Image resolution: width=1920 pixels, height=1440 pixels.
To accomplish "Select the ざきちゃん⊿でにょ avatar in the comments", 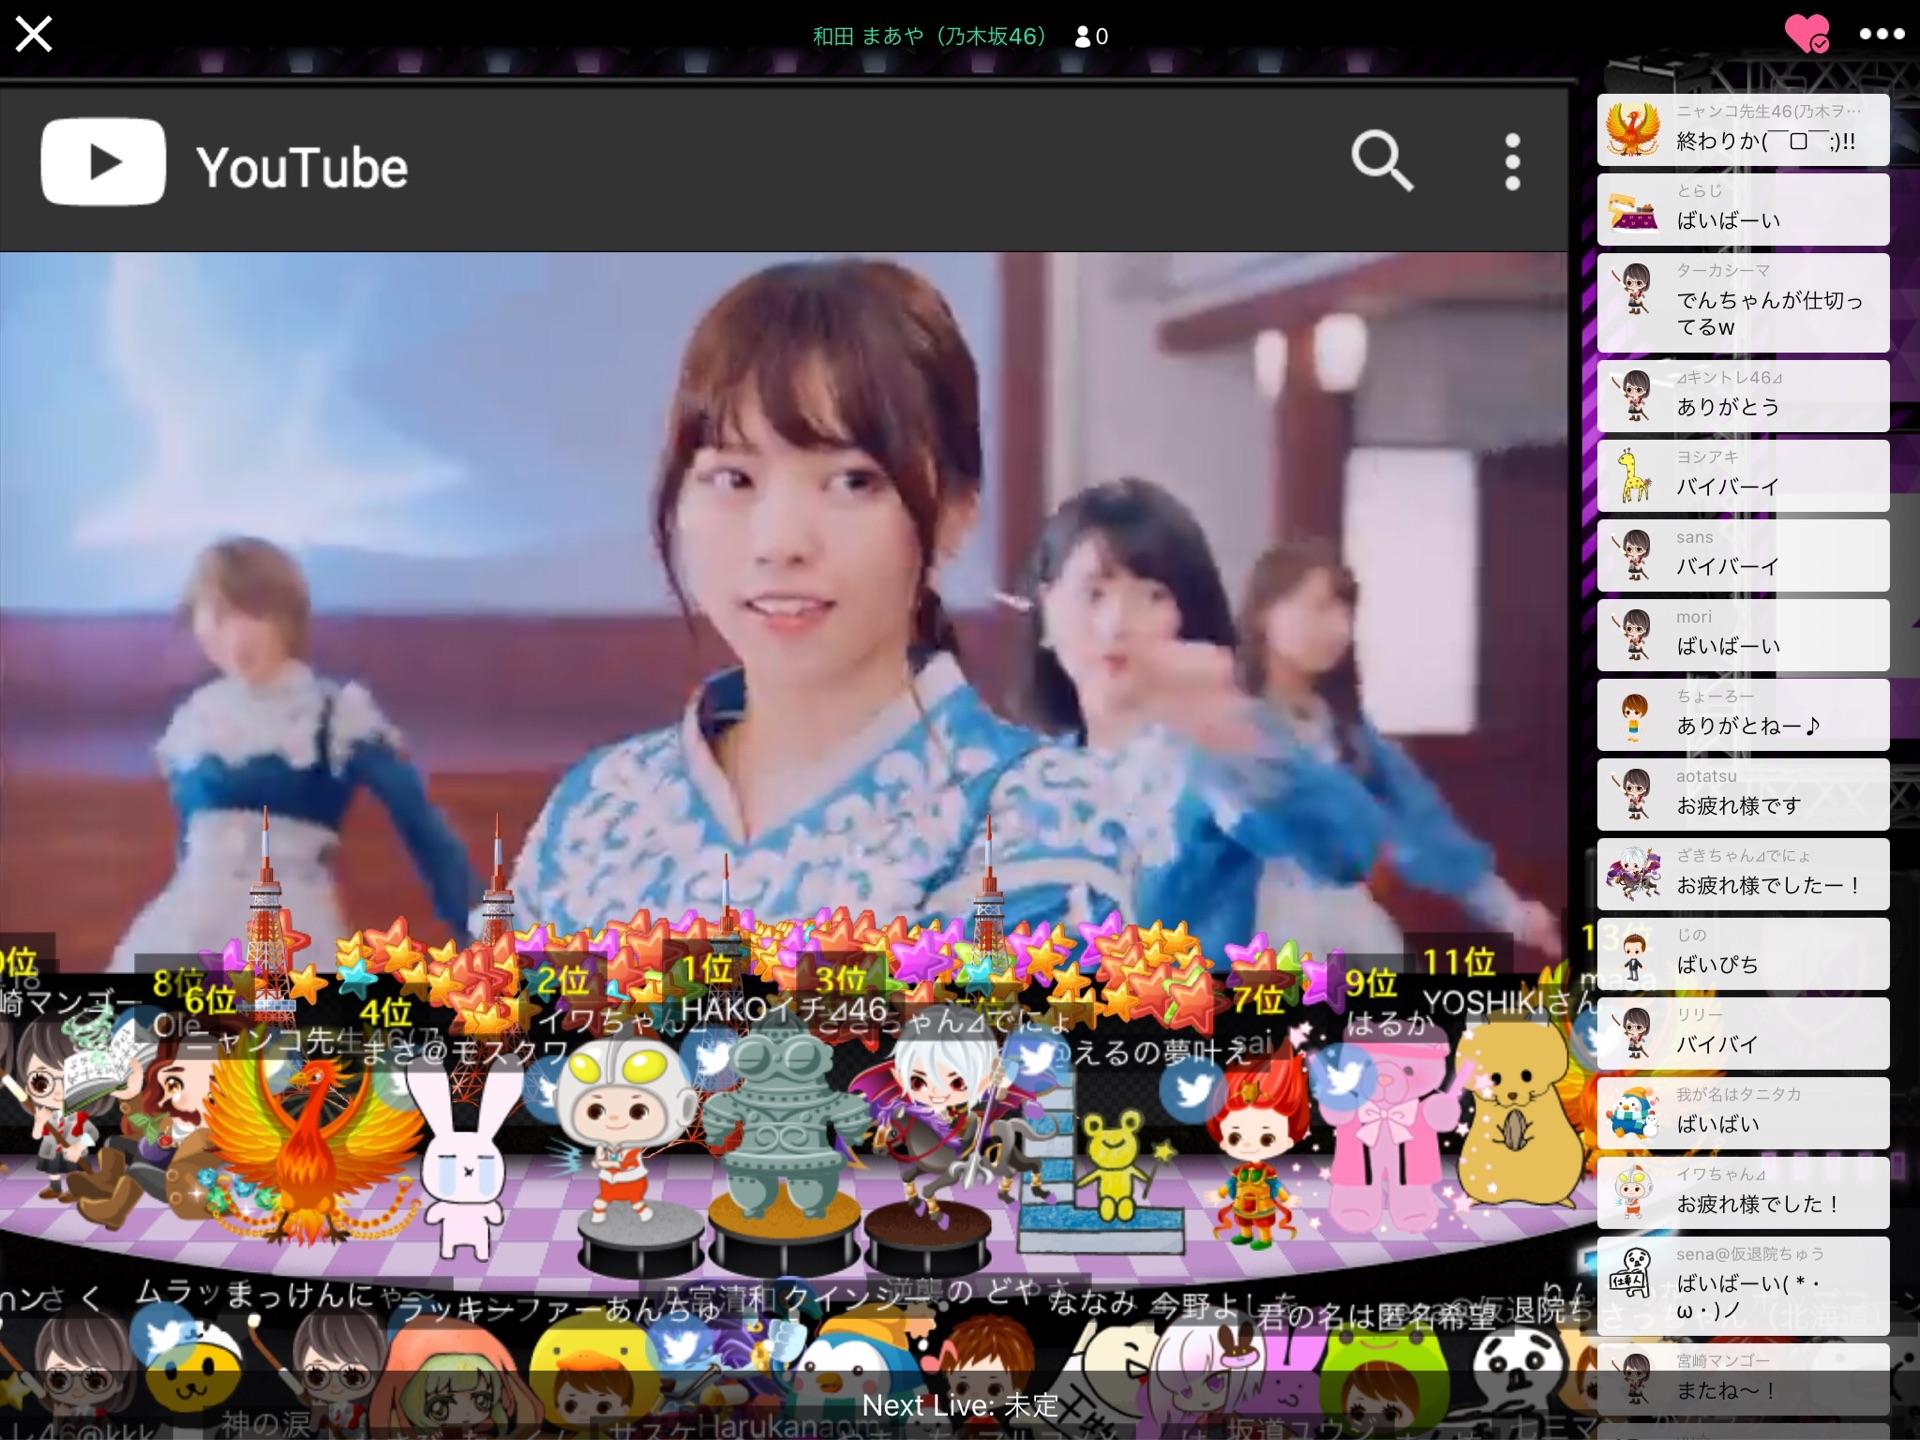I will point(1633,874).
